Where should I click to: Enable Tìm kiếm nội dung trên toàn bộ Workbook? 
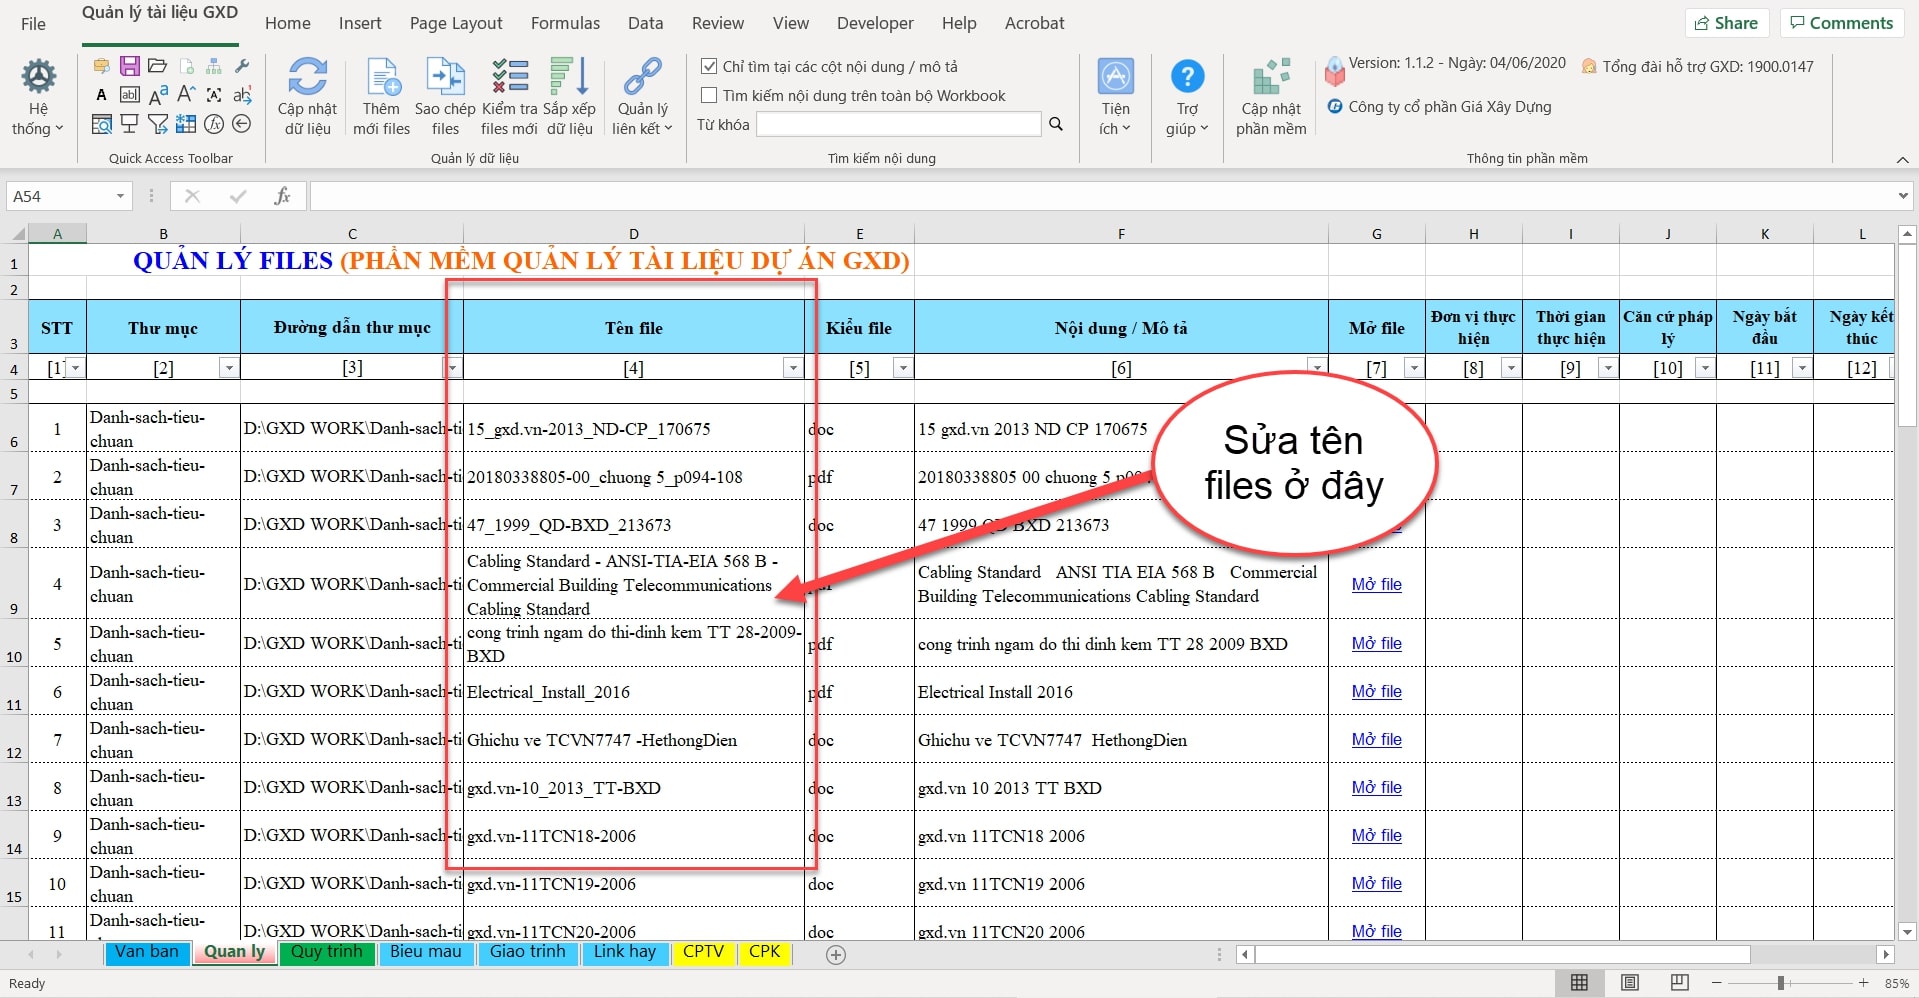709,96
